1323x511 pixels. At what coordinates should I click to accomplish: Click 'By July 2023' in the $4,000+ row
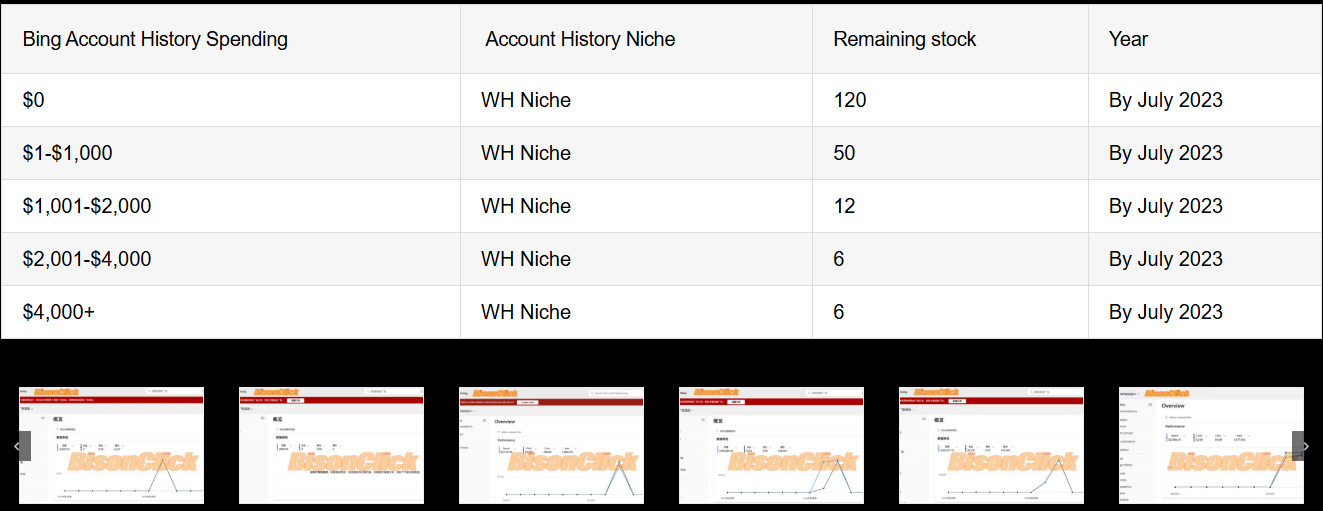1166,312
